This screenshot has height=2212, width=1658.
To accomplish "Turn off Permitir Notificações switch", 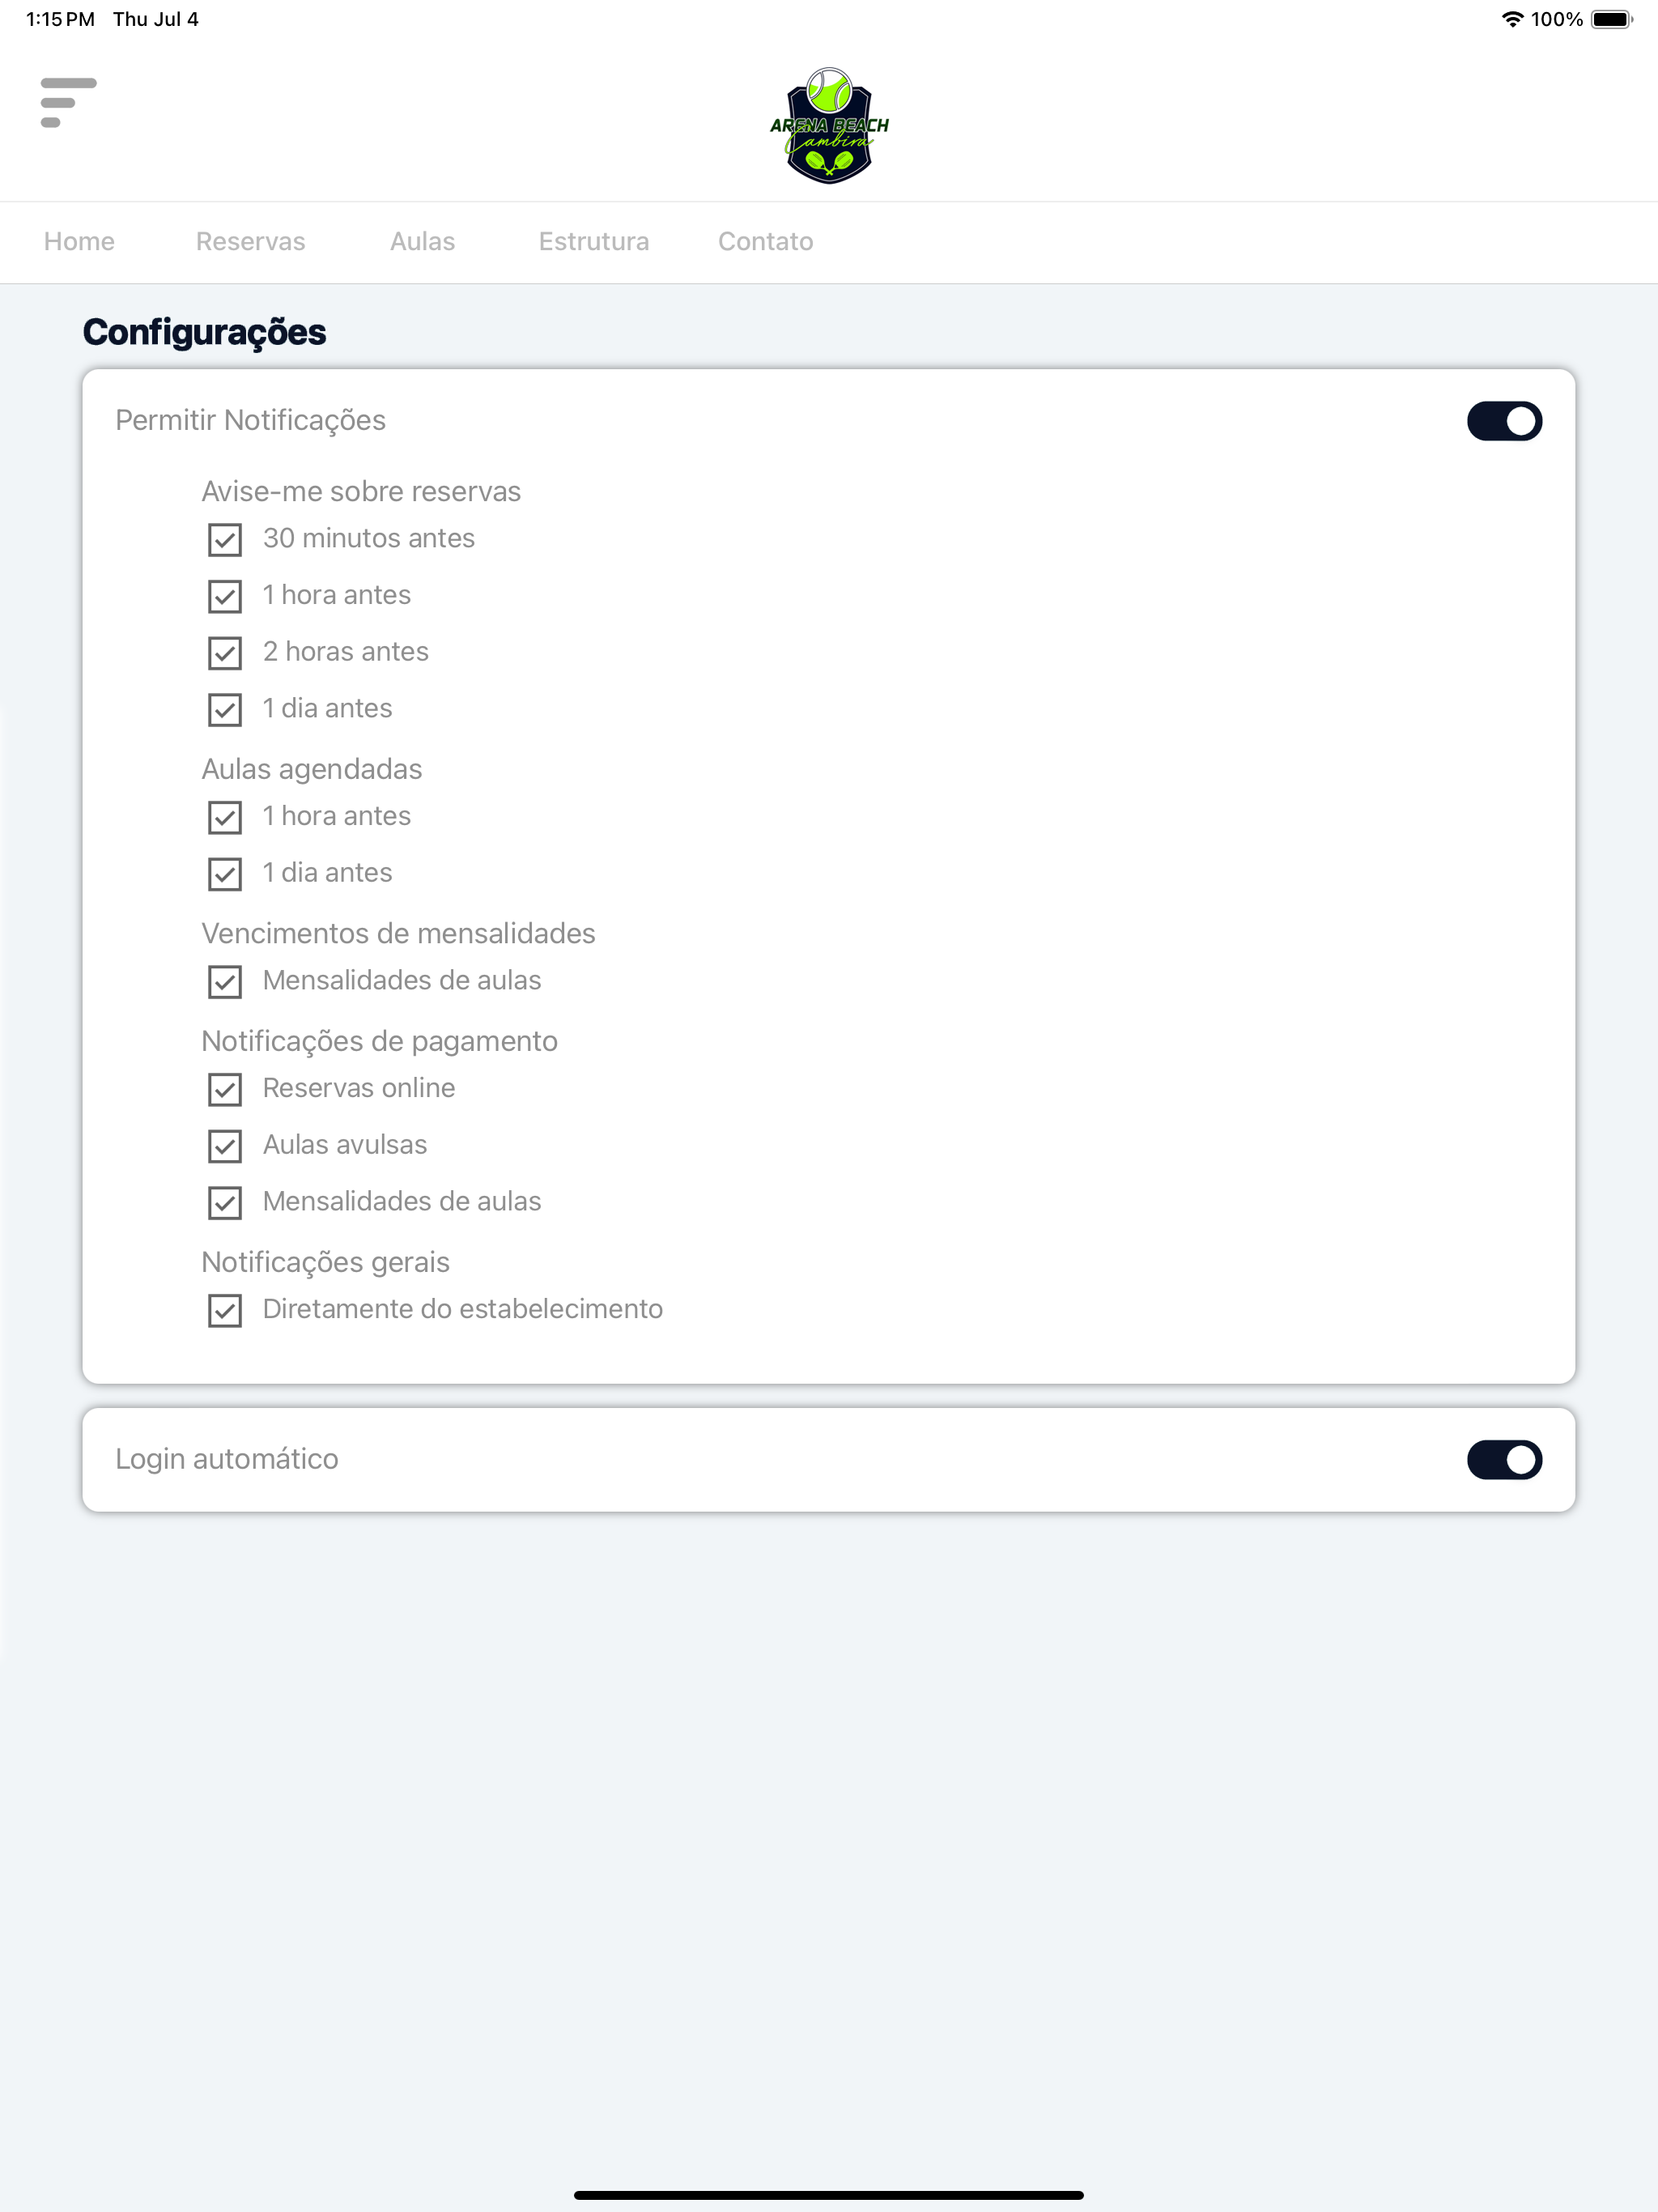I will click(1504, 421).
